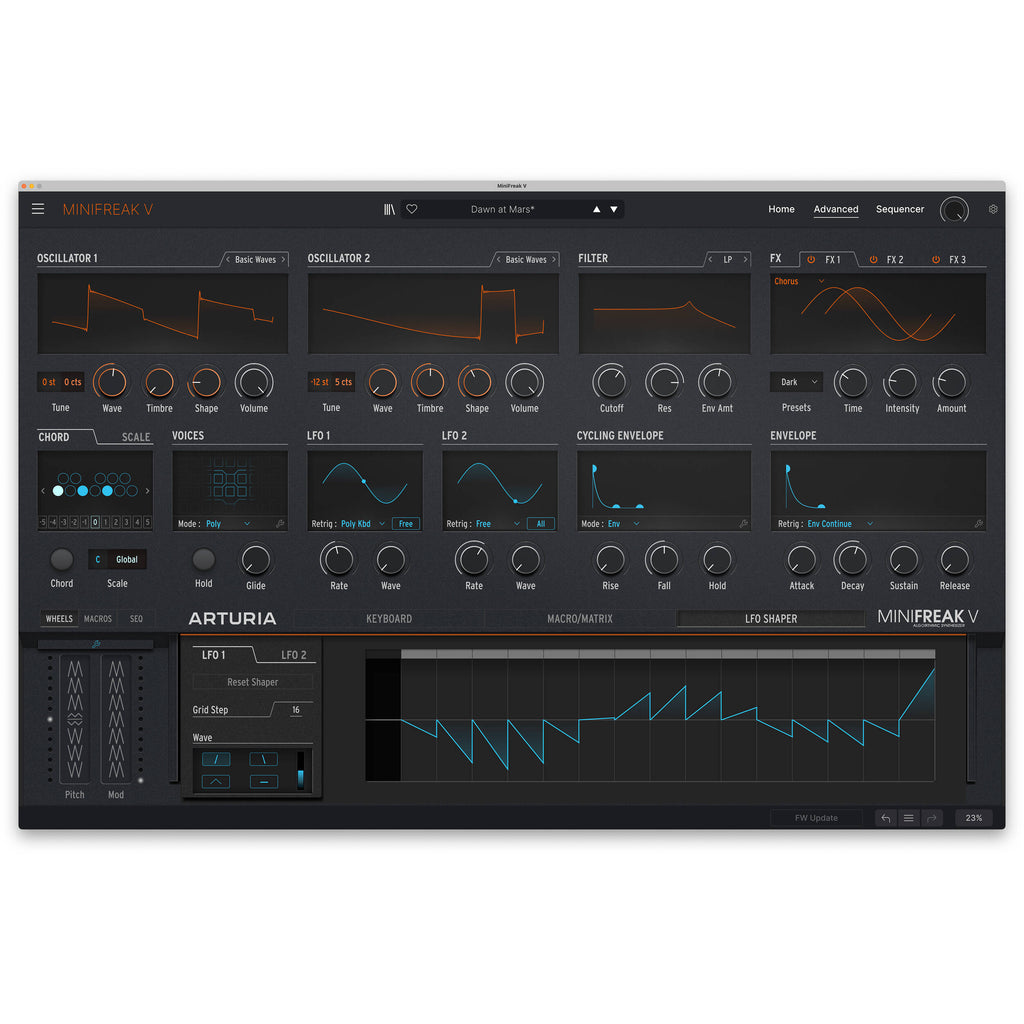Screen dimensions: 1024x1024
Task: Expand the Voices Mode Poly dropdown
Action: point(247,524)
